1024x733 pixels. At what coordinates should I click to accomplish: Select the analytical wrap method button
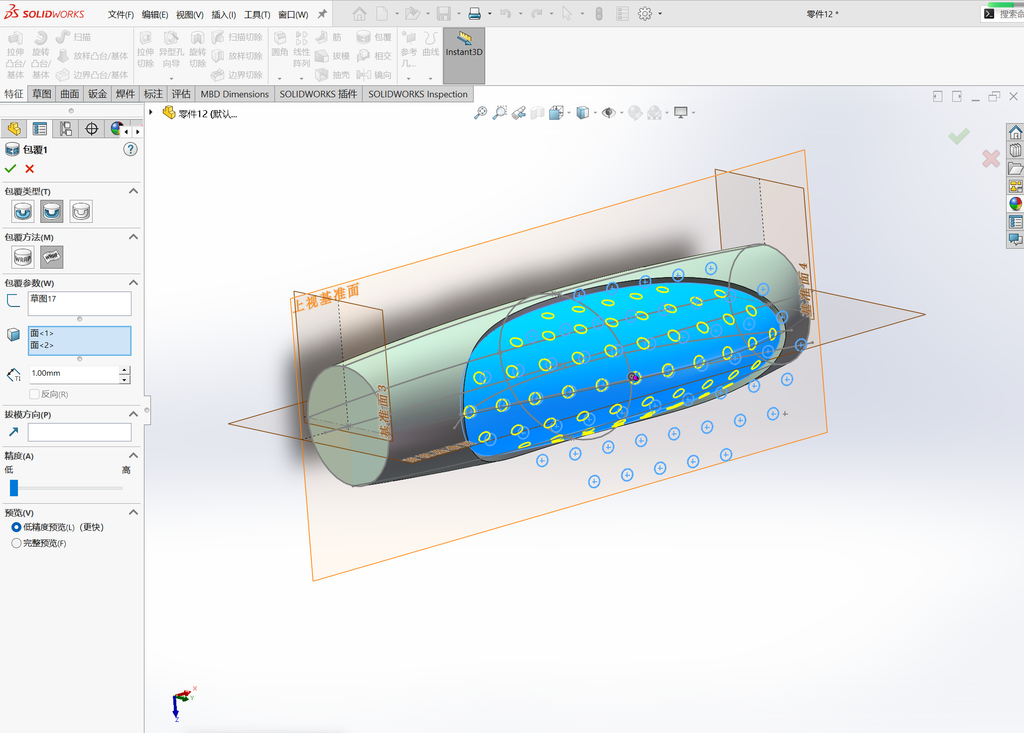tap(23, 257)
